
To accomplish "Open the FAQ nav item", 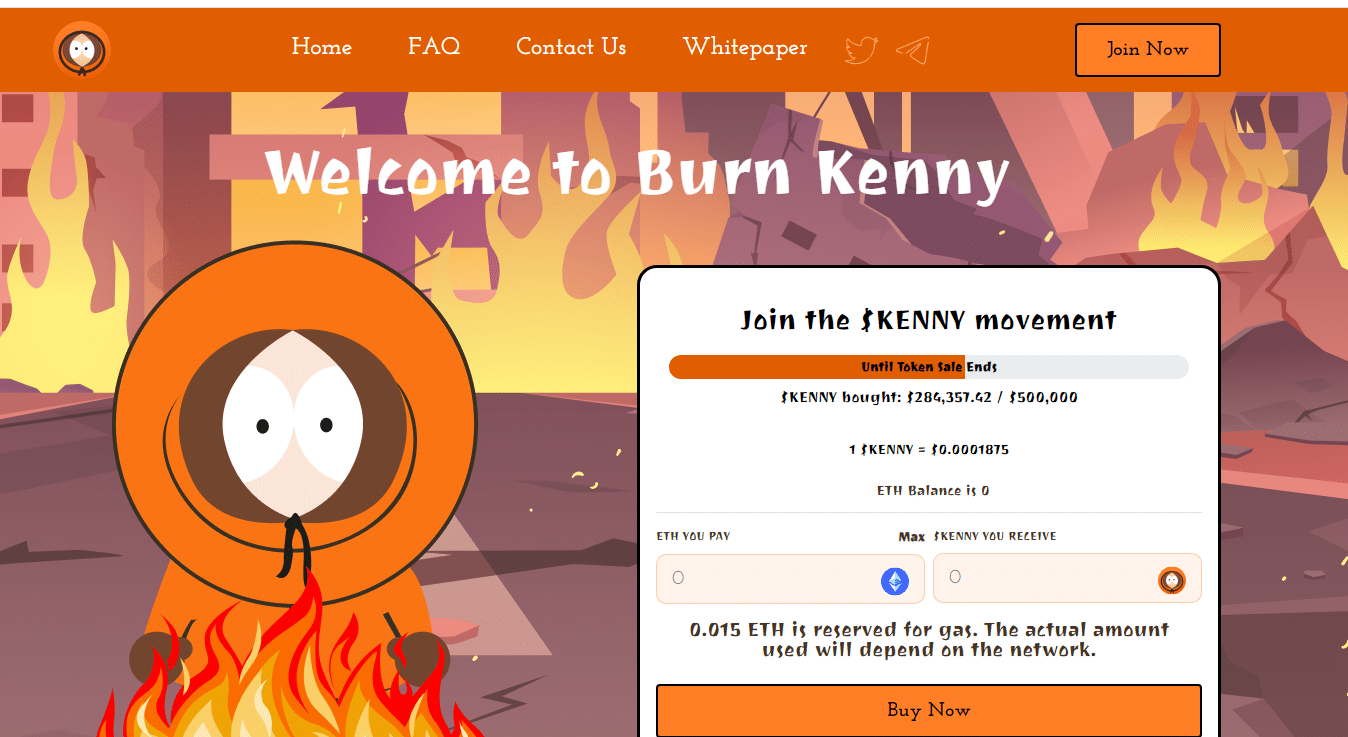I will coord(434,47).
